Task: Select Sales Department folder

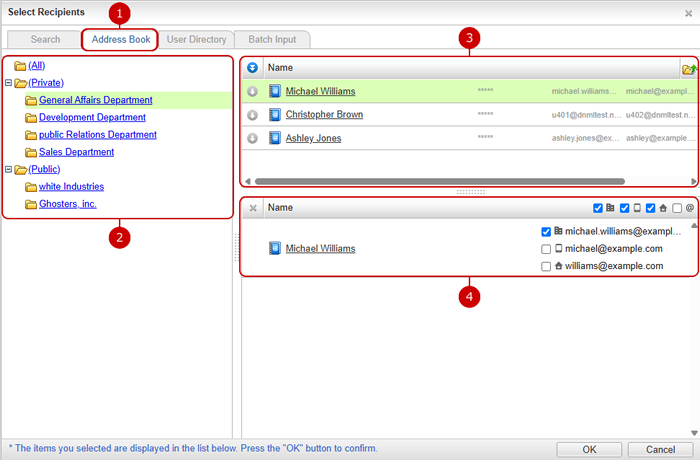Action: 76,152
